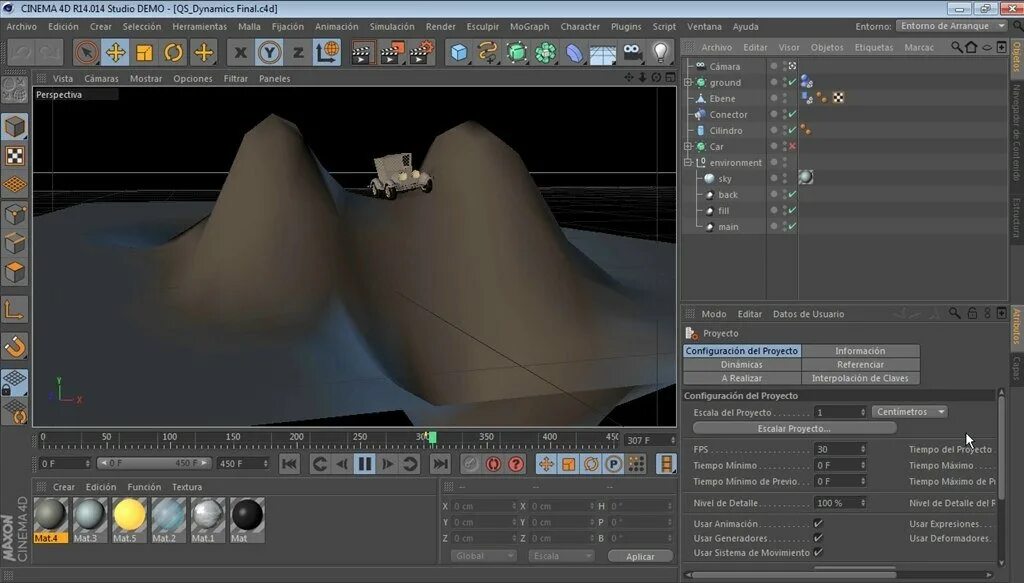1024x583 pixels.
Task: Click the Escalar Proyecto button
Action: tap(794, 428)
